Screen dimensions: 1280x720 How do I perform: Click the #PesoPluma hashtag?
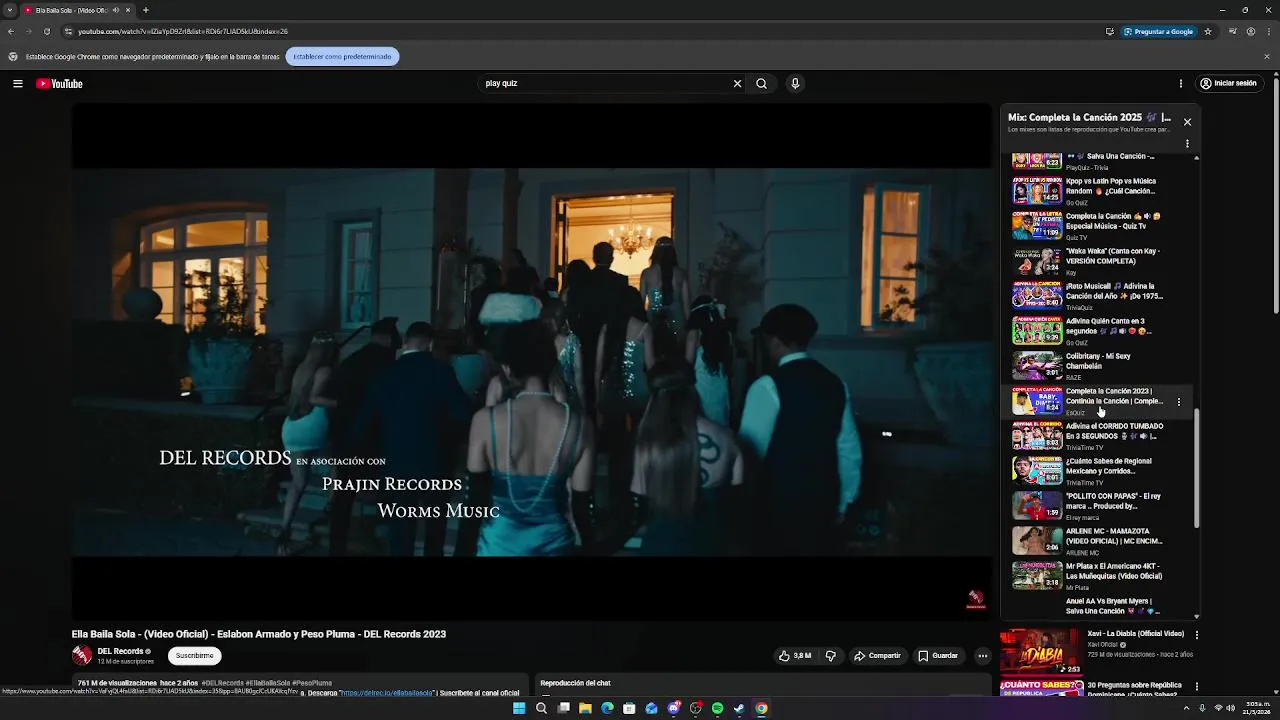click(x=312, y=683)
